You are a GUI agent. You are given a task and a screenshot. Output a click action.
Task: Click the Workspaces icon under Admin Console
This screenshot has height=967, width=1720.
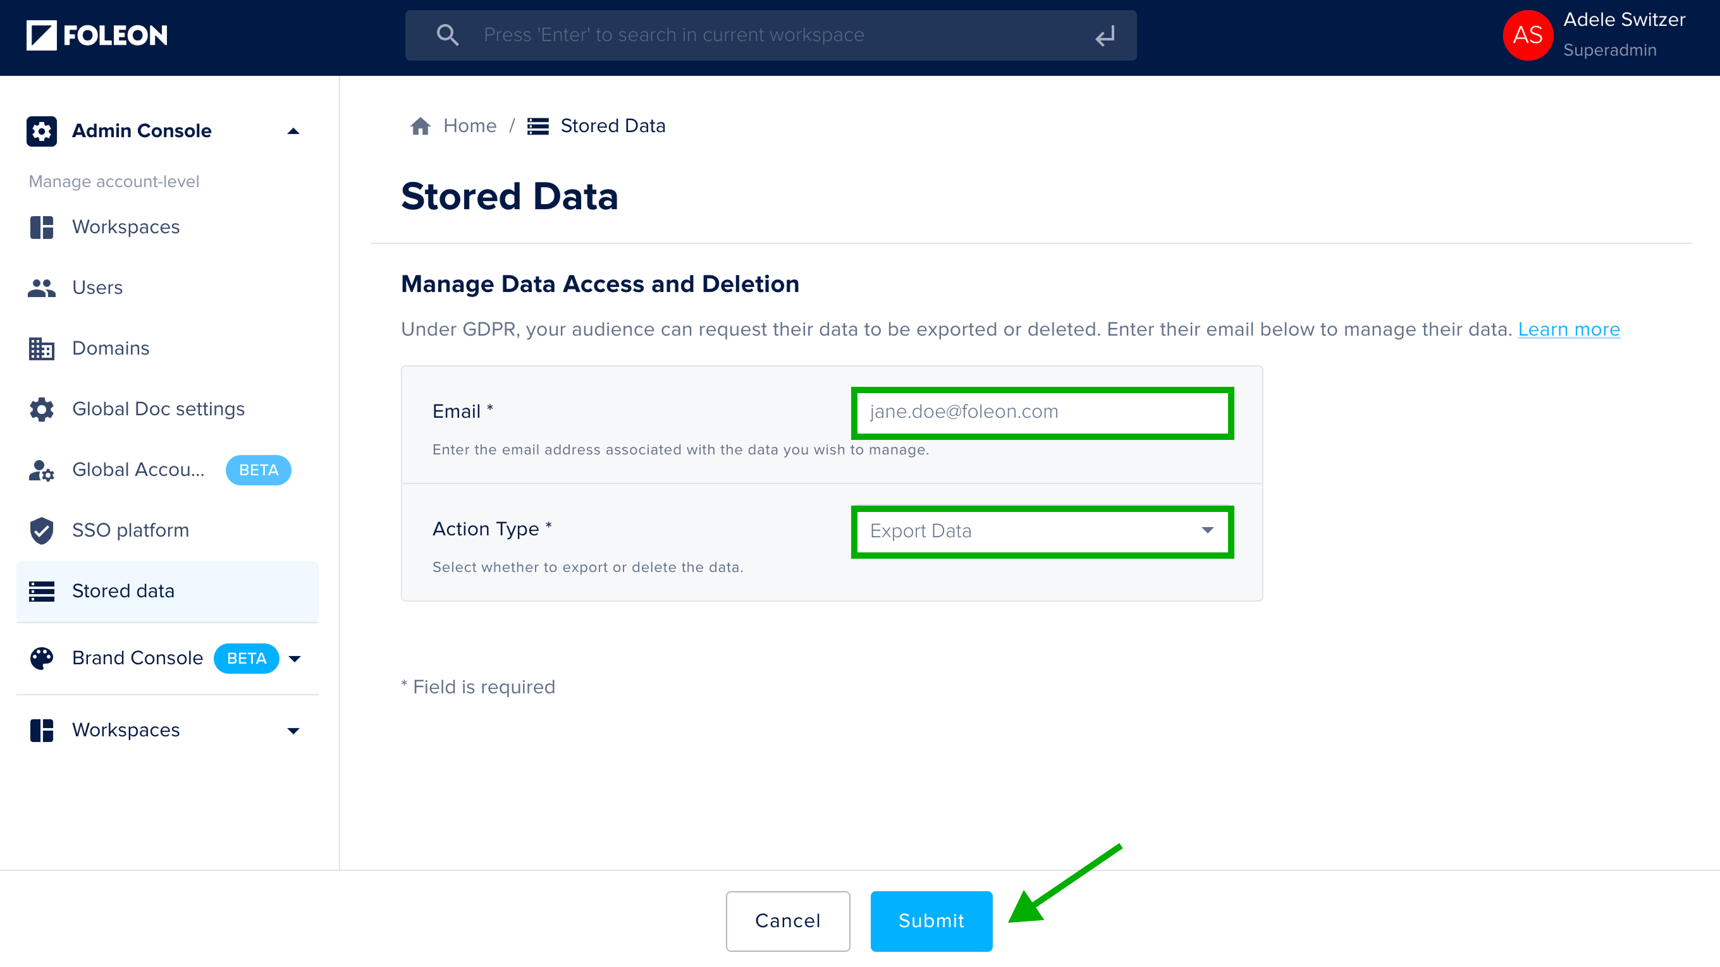42,227
